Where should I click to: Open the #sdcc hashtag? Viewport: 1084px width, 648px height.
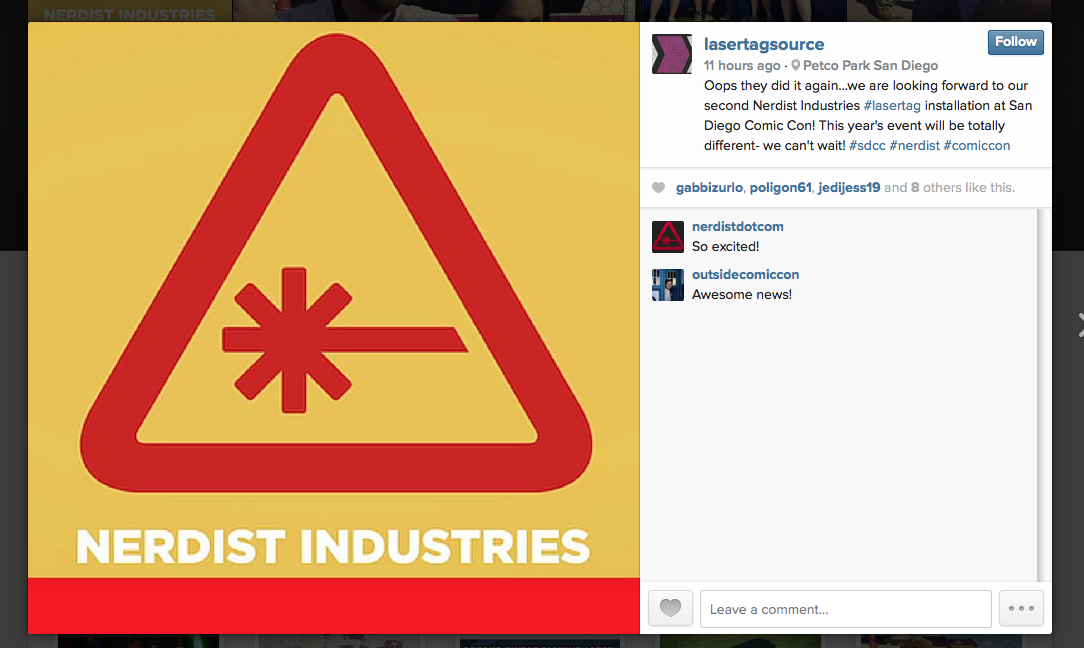(x=867, y=146)
